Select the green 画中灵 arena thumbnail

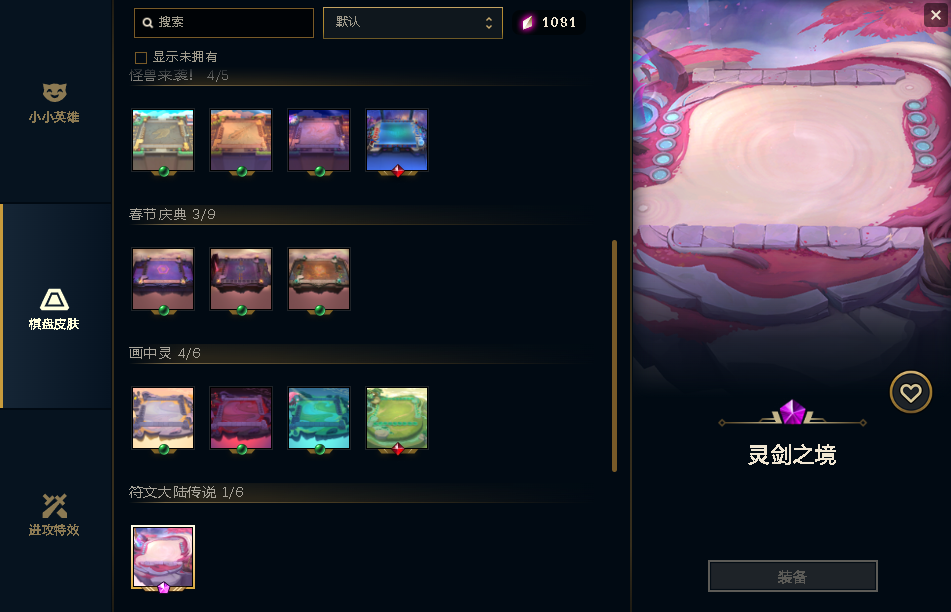(397, 418)
